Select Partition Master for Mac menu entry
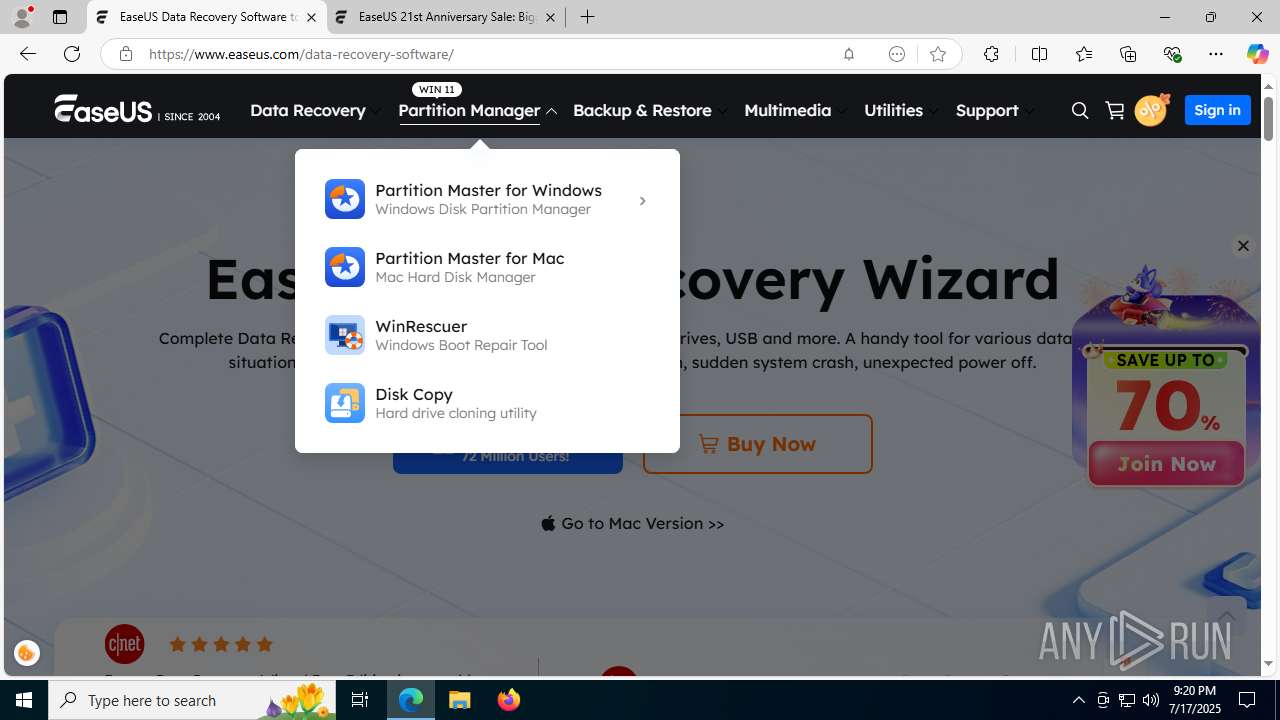The width and height of the screenshot is (1280, 720). click(487, 267)
